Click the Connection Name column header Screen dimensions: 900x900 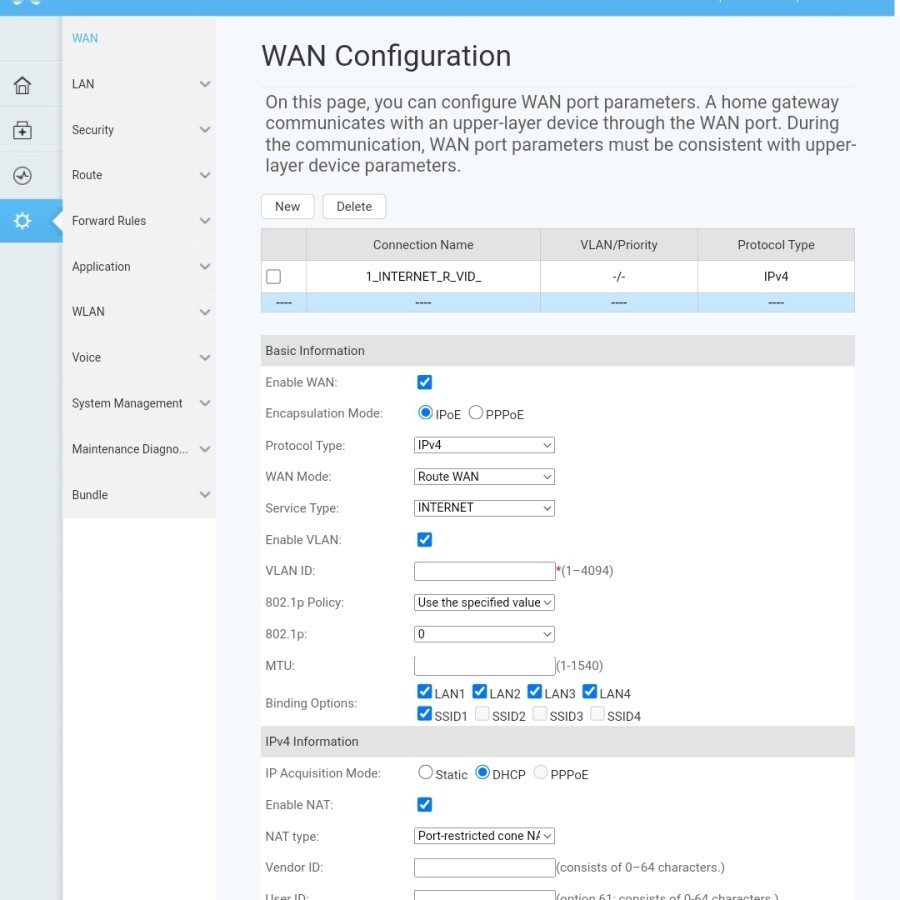click(x=424, y=245)
